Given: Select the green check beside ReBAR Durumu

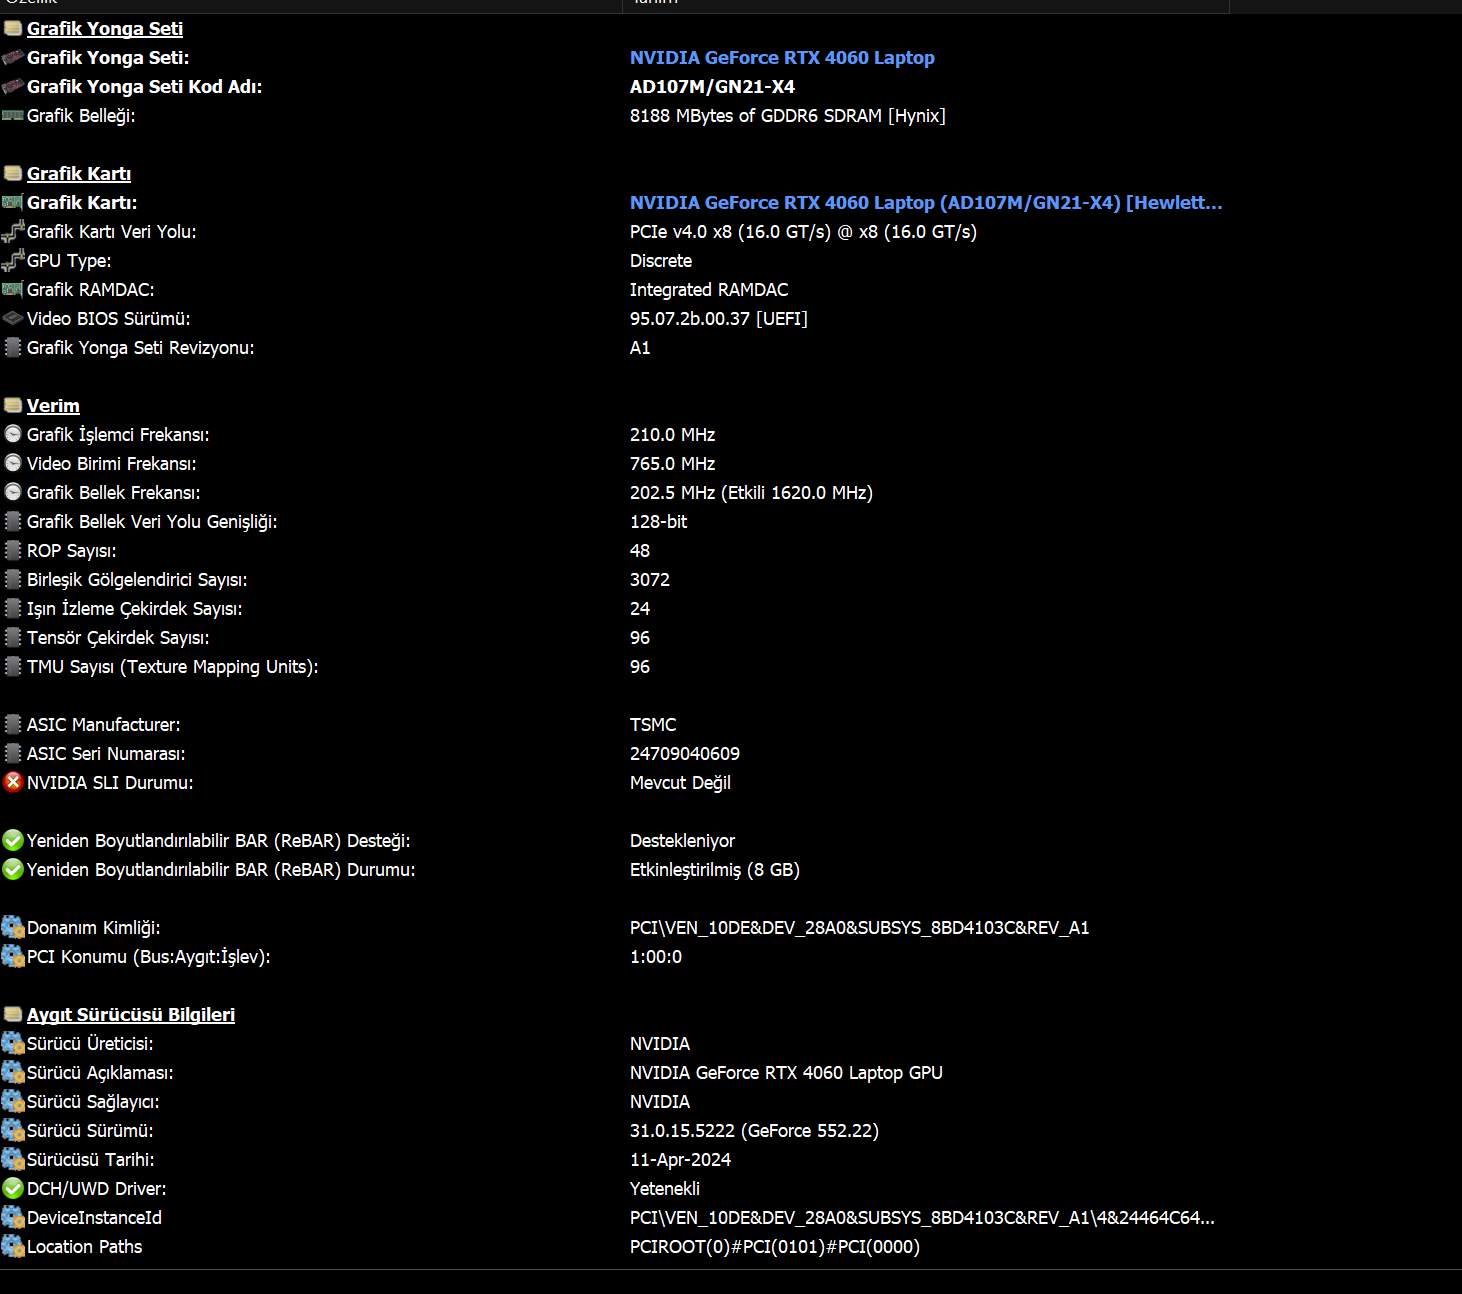Looking at the screenshot, I should point(13,870).
